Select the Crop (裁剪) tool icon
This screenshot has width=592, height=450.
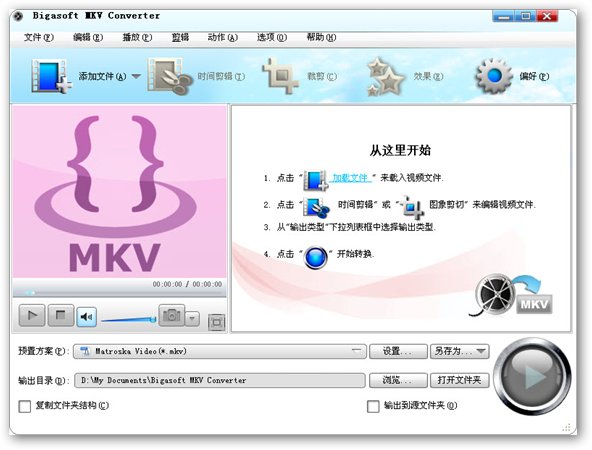[280, 76]
